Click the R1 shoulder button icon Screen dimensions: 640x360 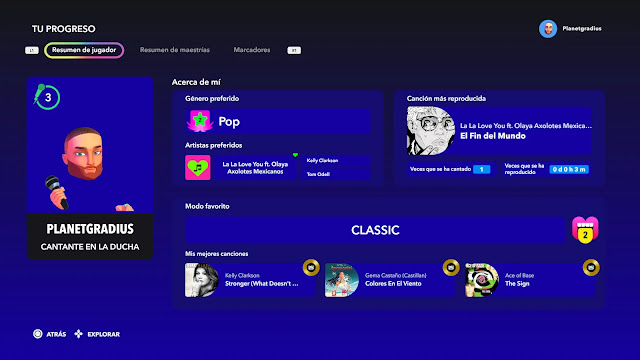click(x=294, y=50)
